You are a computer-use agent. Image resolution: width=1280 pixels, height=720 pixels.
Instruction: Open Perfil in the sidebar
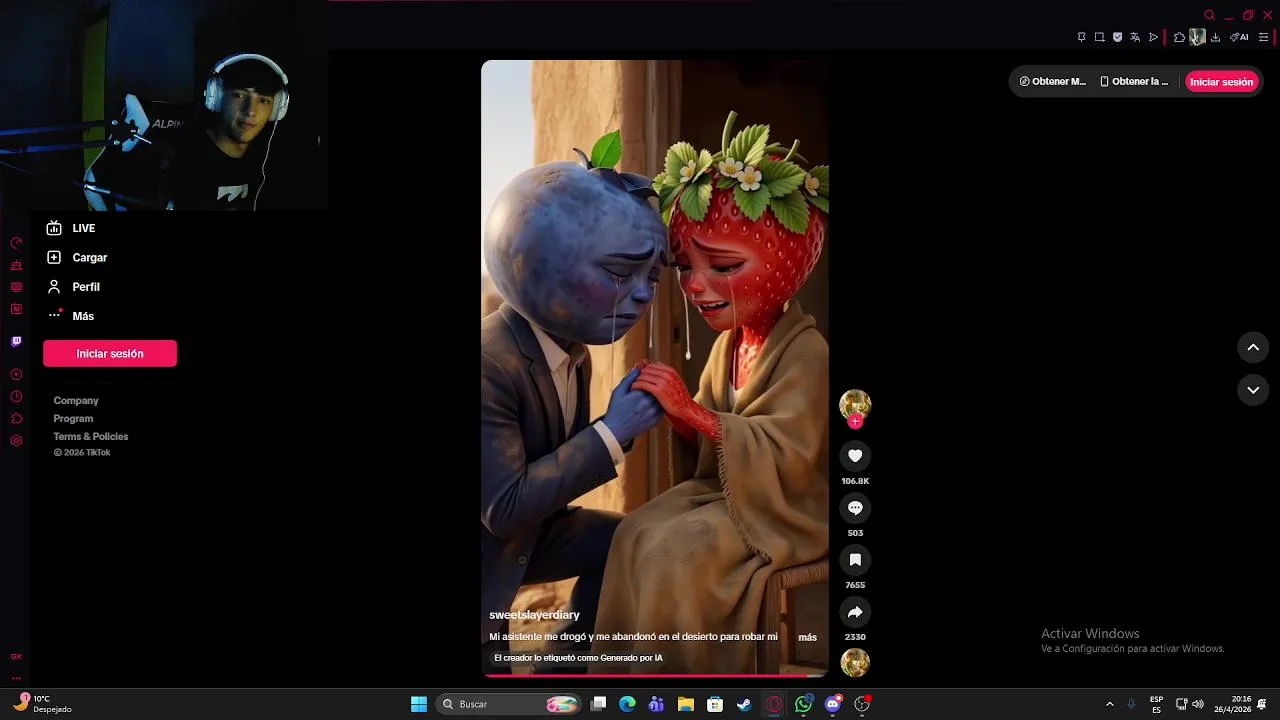pos(74,286)
